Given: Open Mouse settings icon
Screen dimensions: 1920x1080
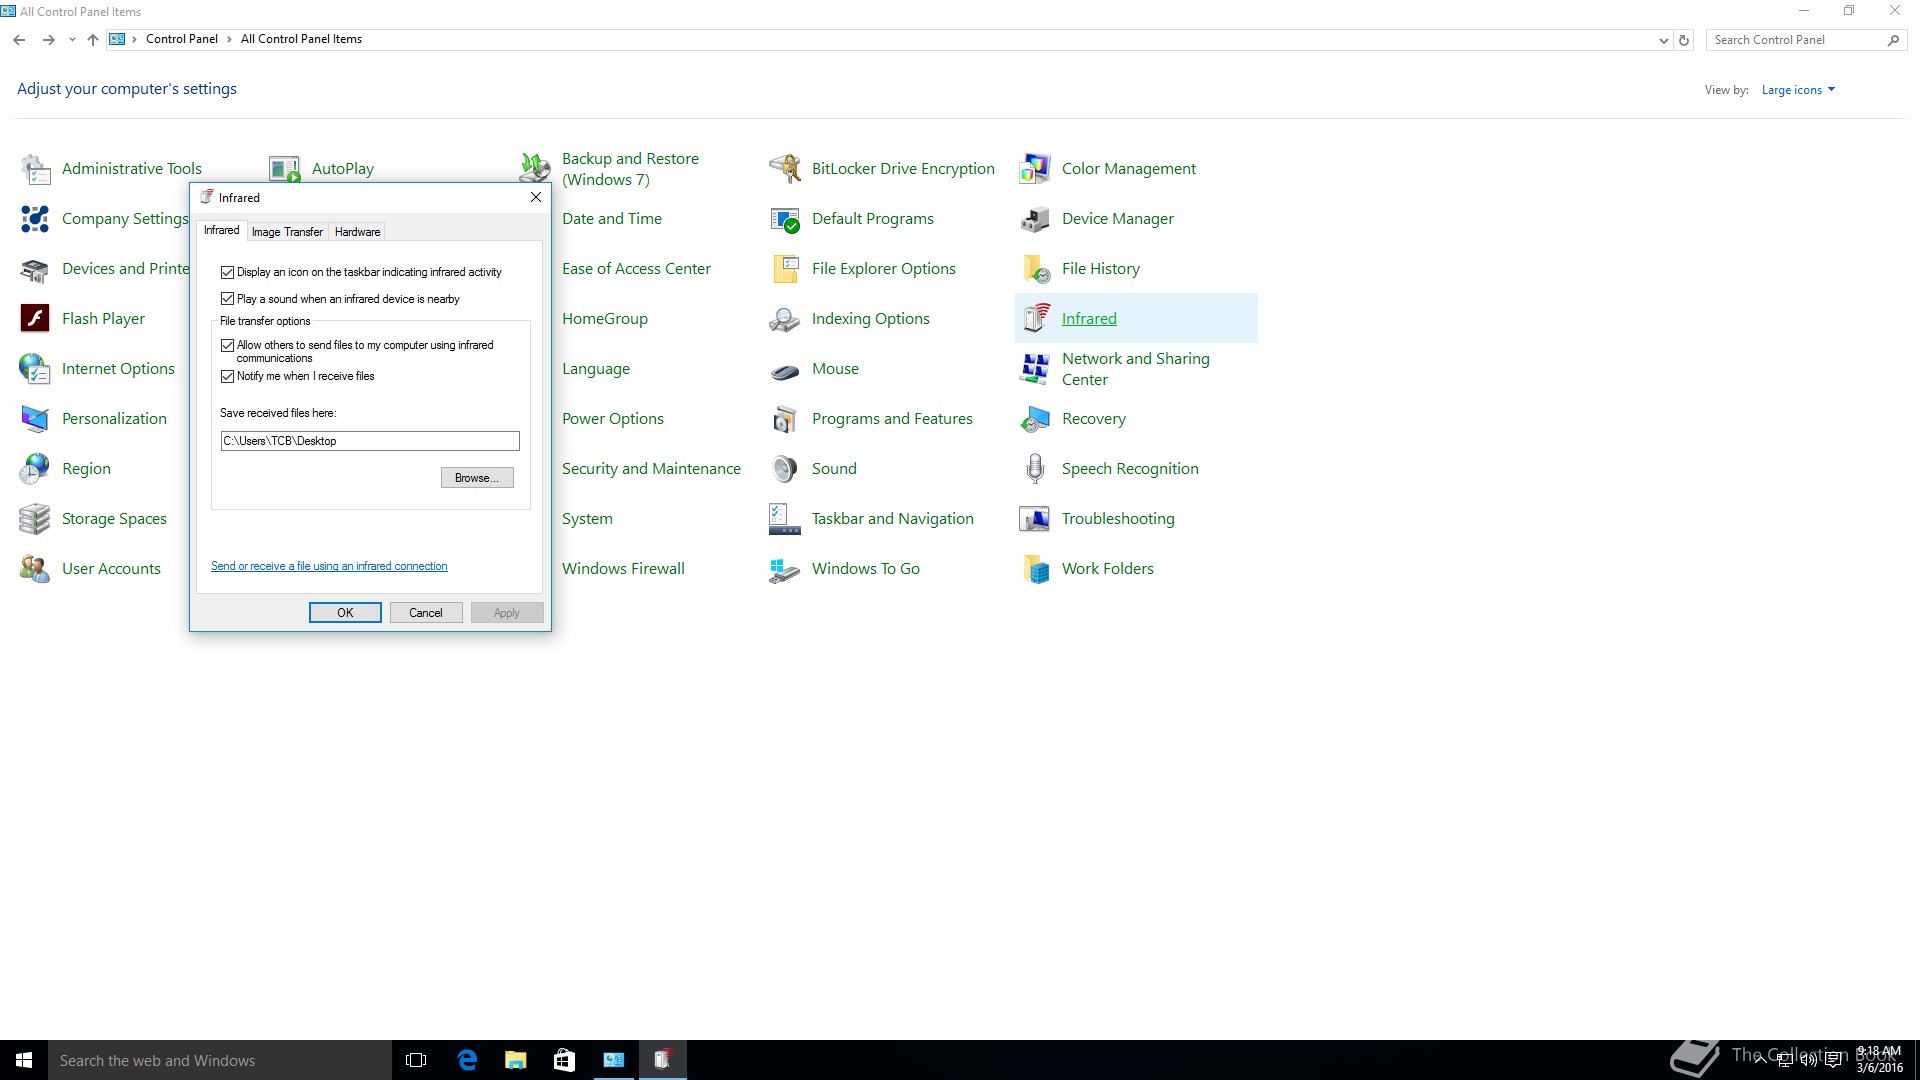Looking at the screenshot, I should (x=786, y=369).
